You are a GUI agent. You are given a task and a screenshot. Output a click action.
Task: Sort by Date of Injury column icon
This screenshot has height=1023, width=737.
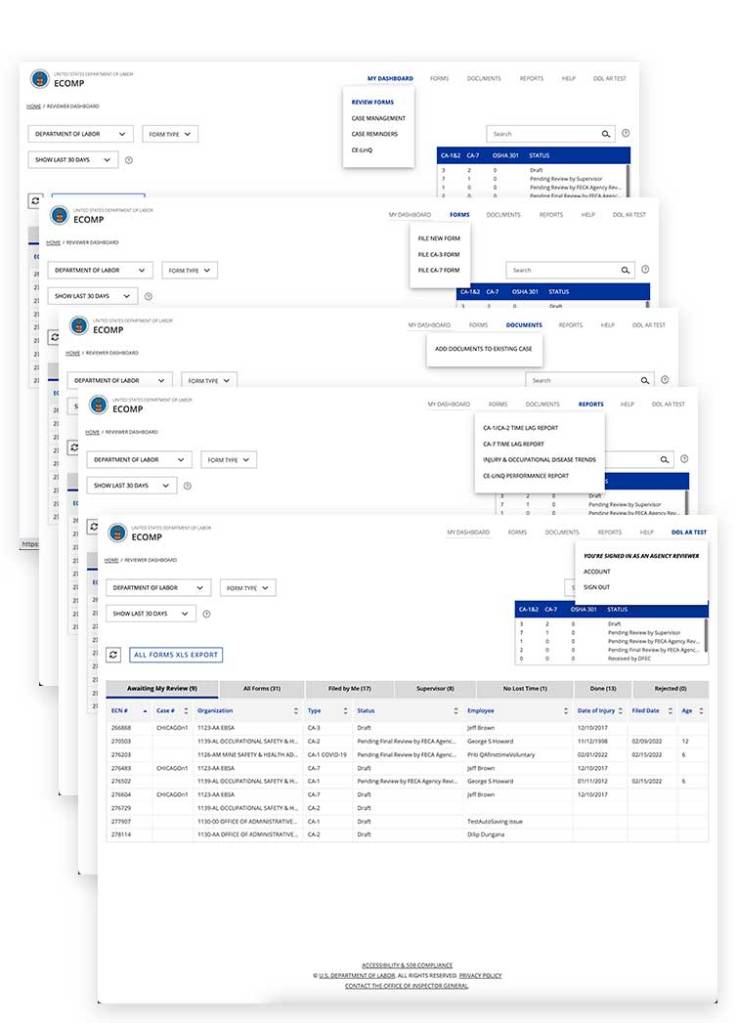click(622, 711)
